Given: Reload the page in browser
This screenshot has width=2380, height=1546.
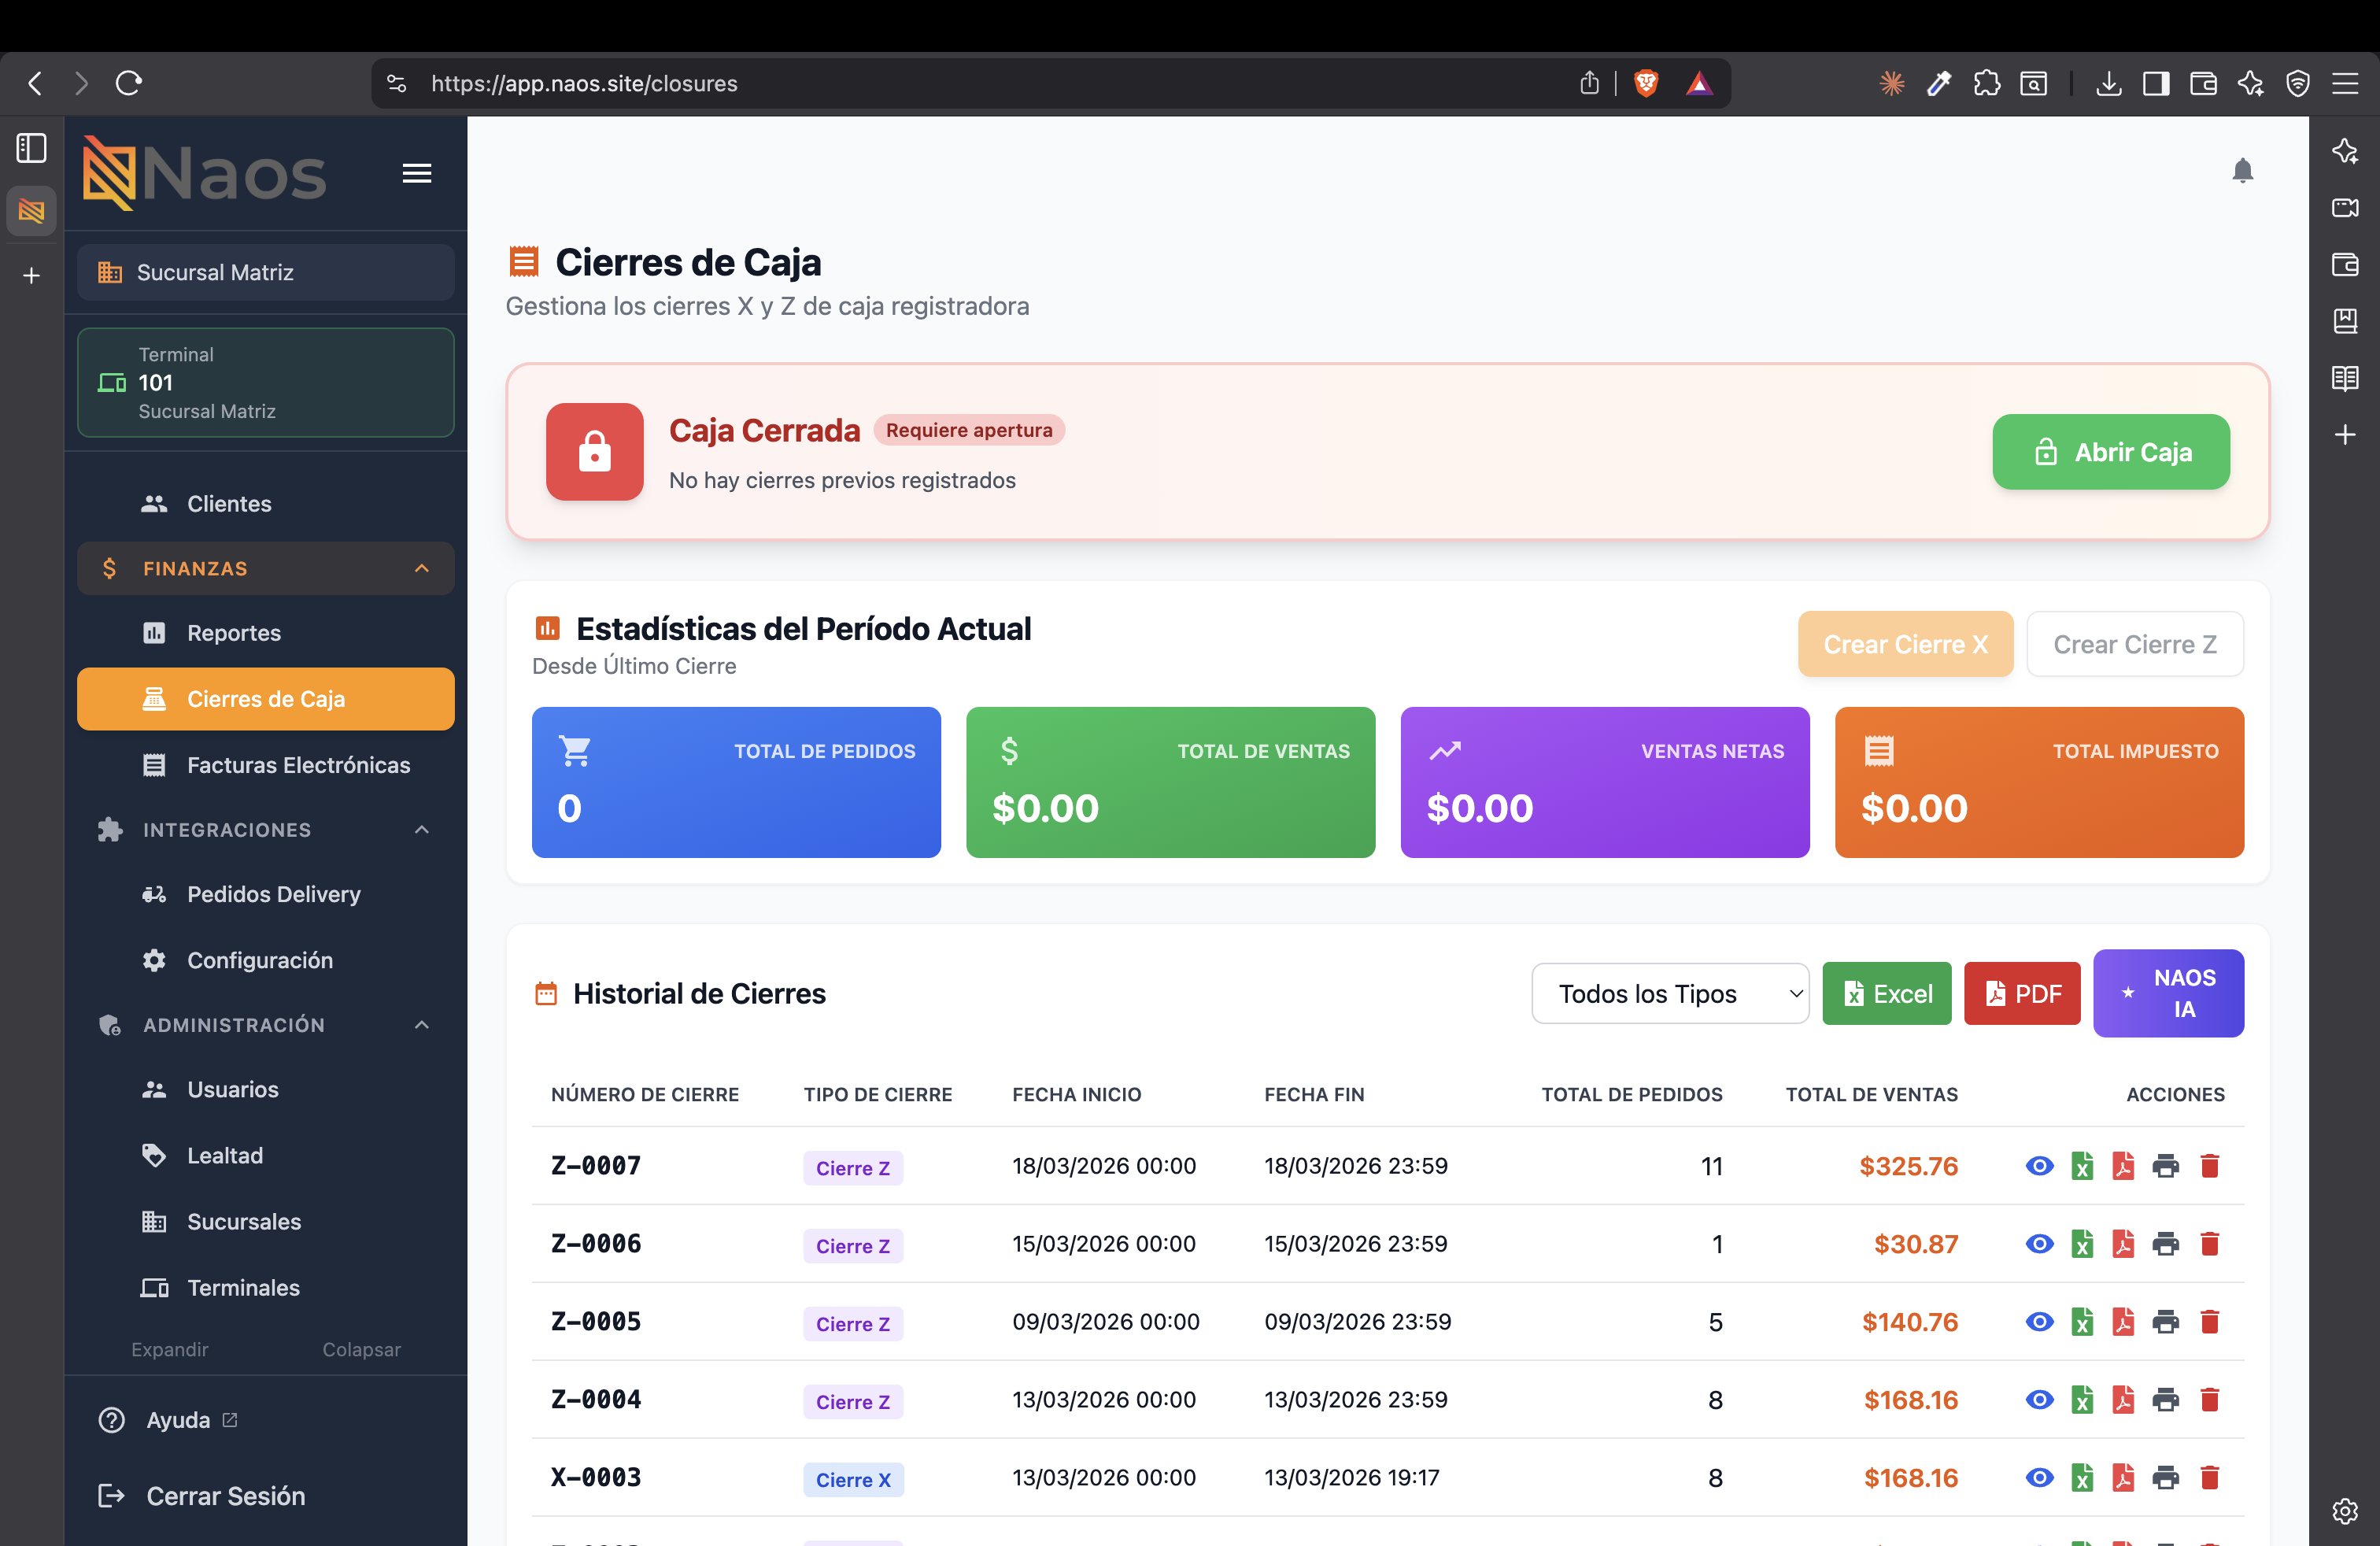Looking at the screenshot, I should (x=129, y=83).
